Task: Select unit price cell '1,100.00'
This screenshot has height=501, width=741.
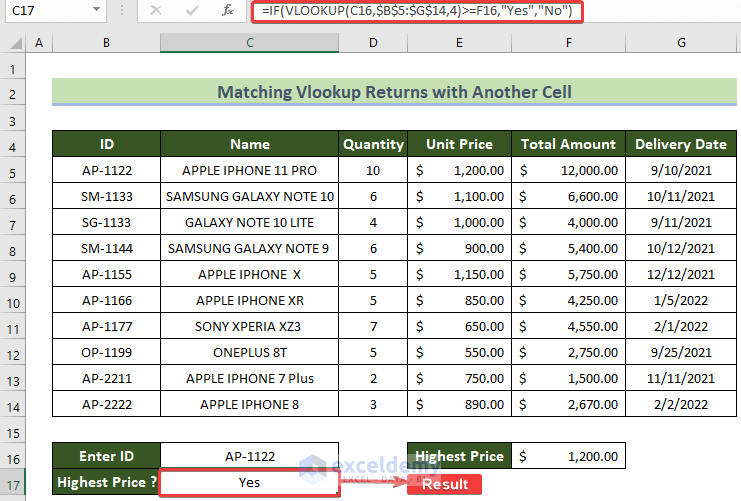Action: click(459, 196)
